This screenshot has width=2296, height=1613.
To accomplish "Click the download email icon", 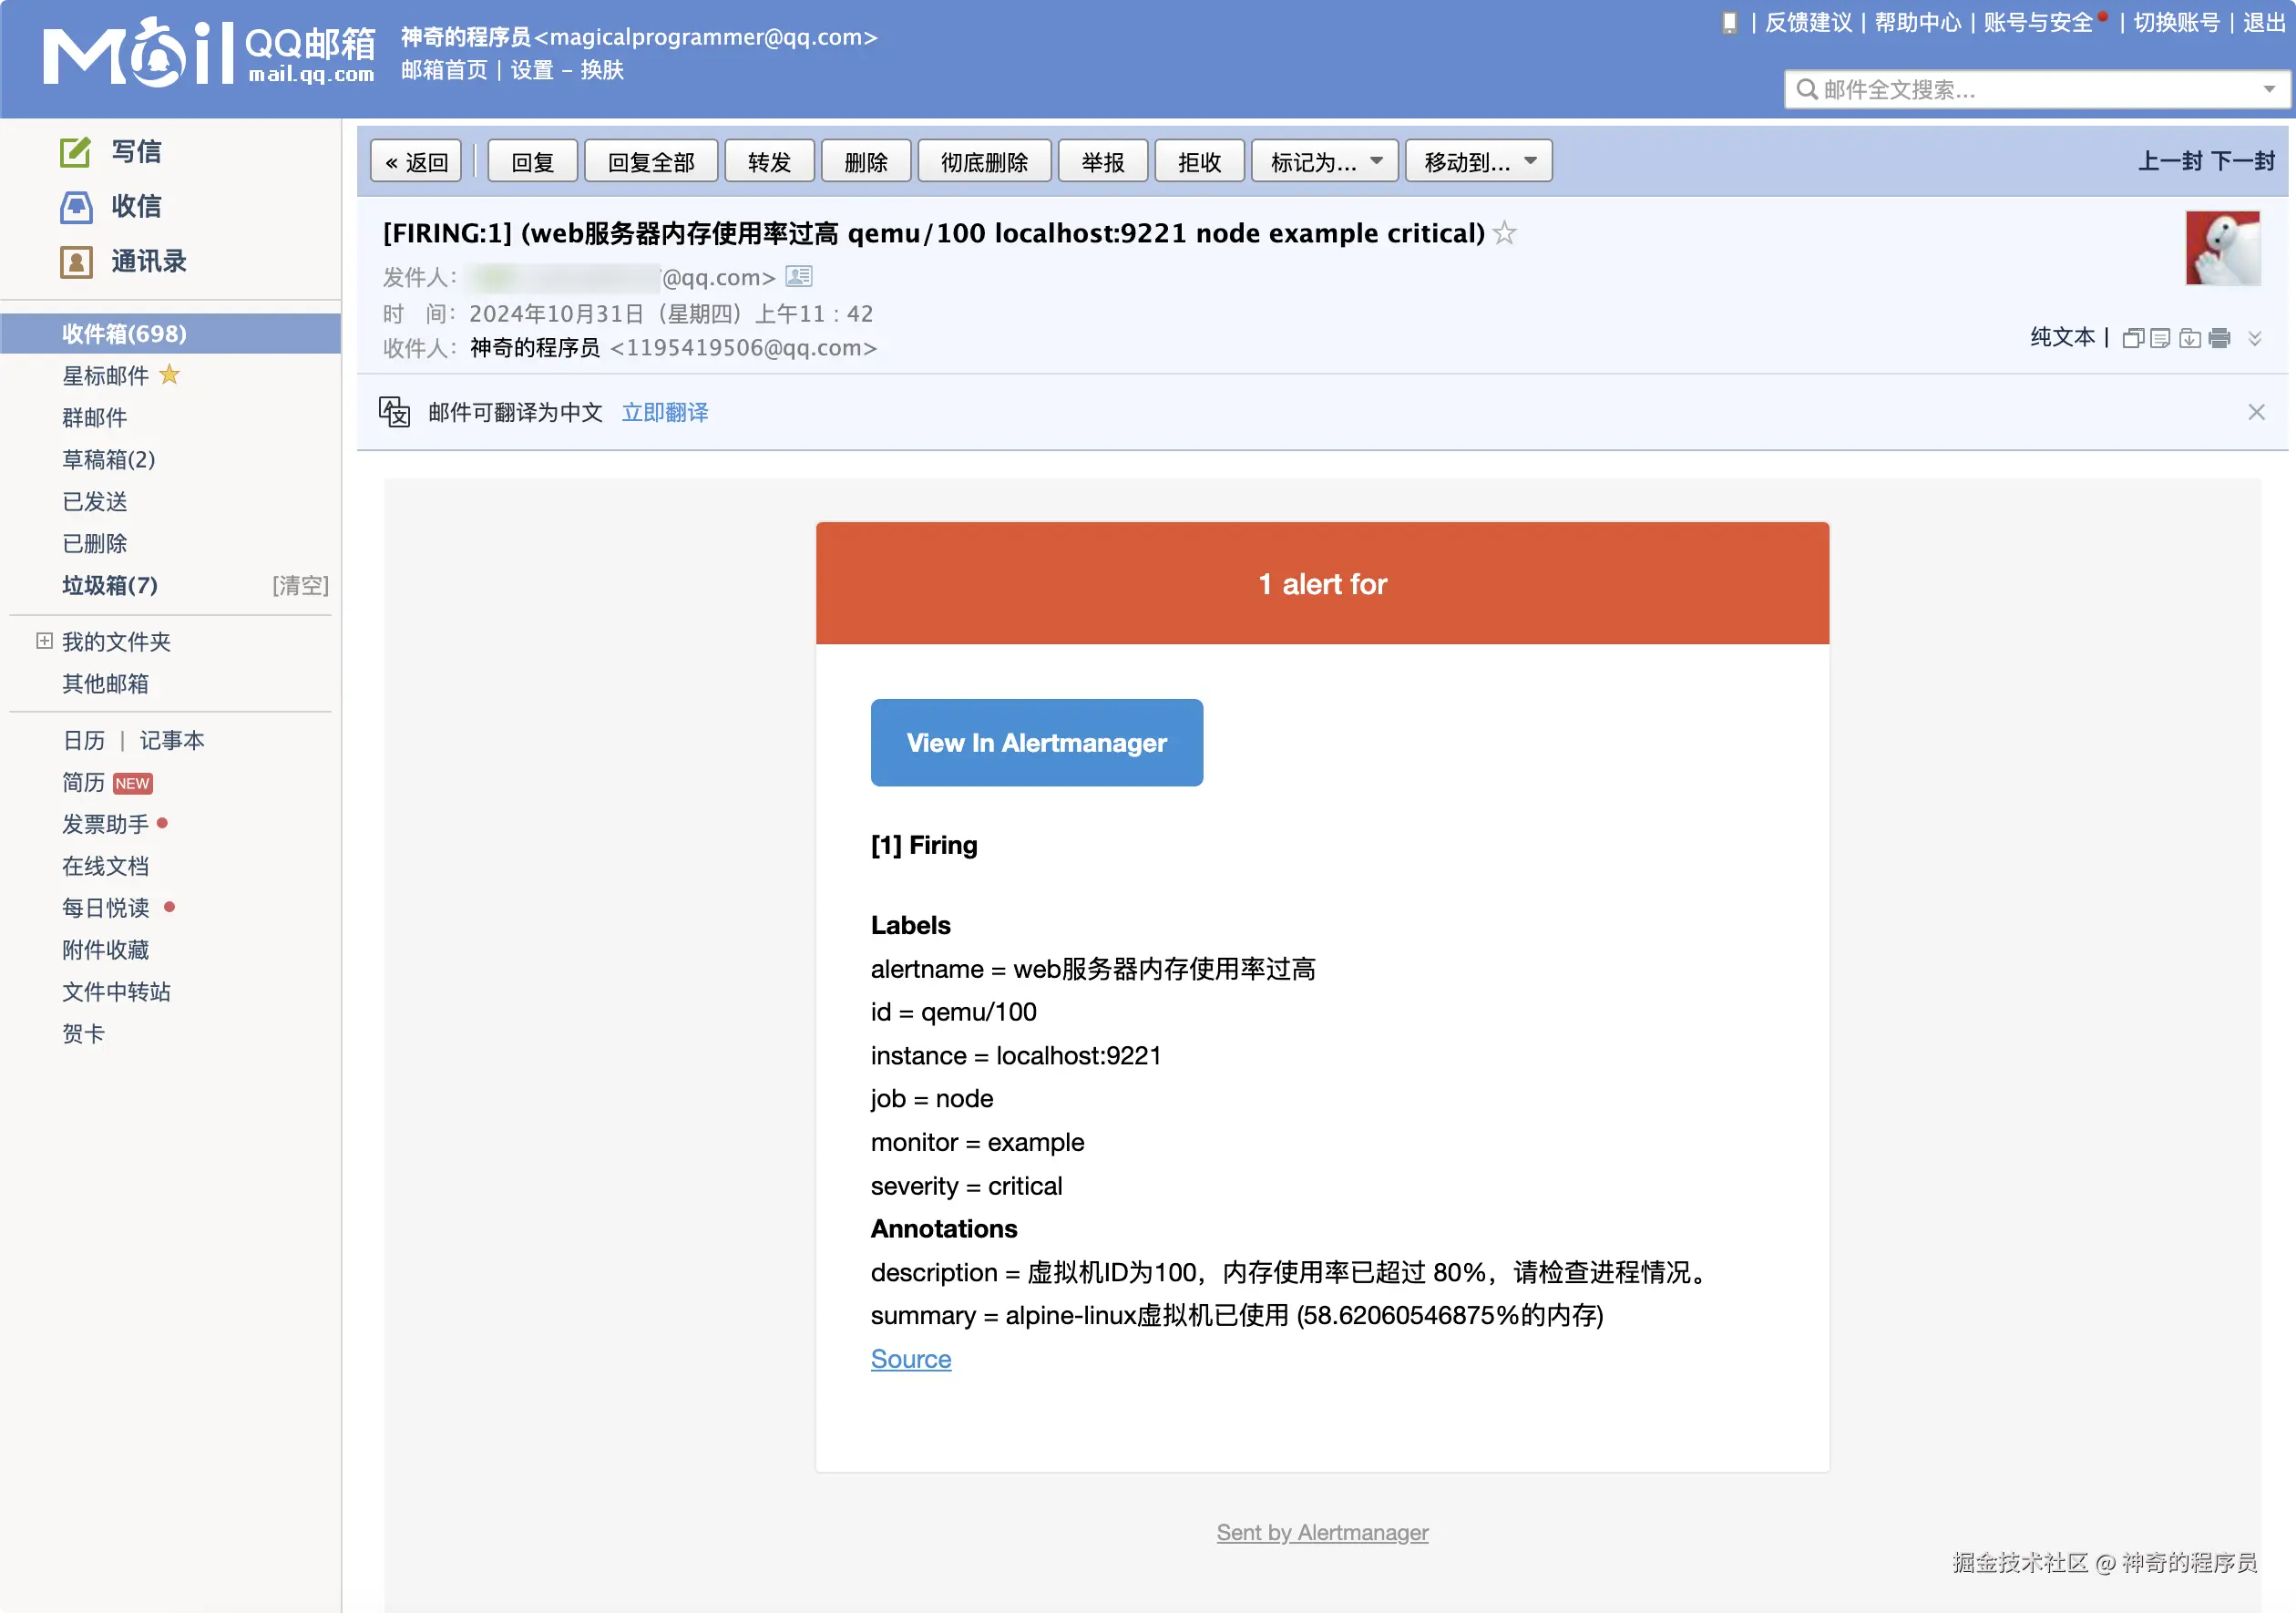I will [2190, 338].
